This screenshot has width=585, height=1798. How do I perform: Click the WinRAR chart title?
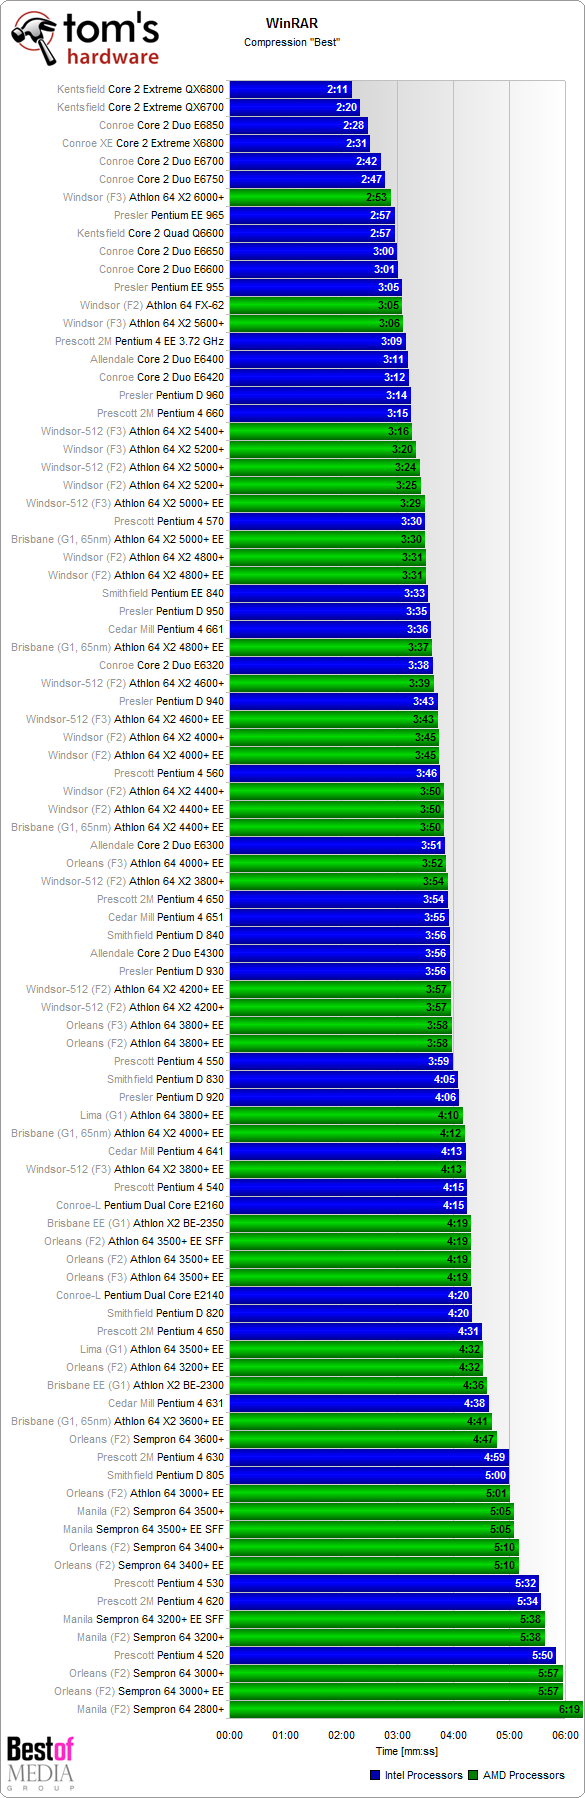[292, 24]
